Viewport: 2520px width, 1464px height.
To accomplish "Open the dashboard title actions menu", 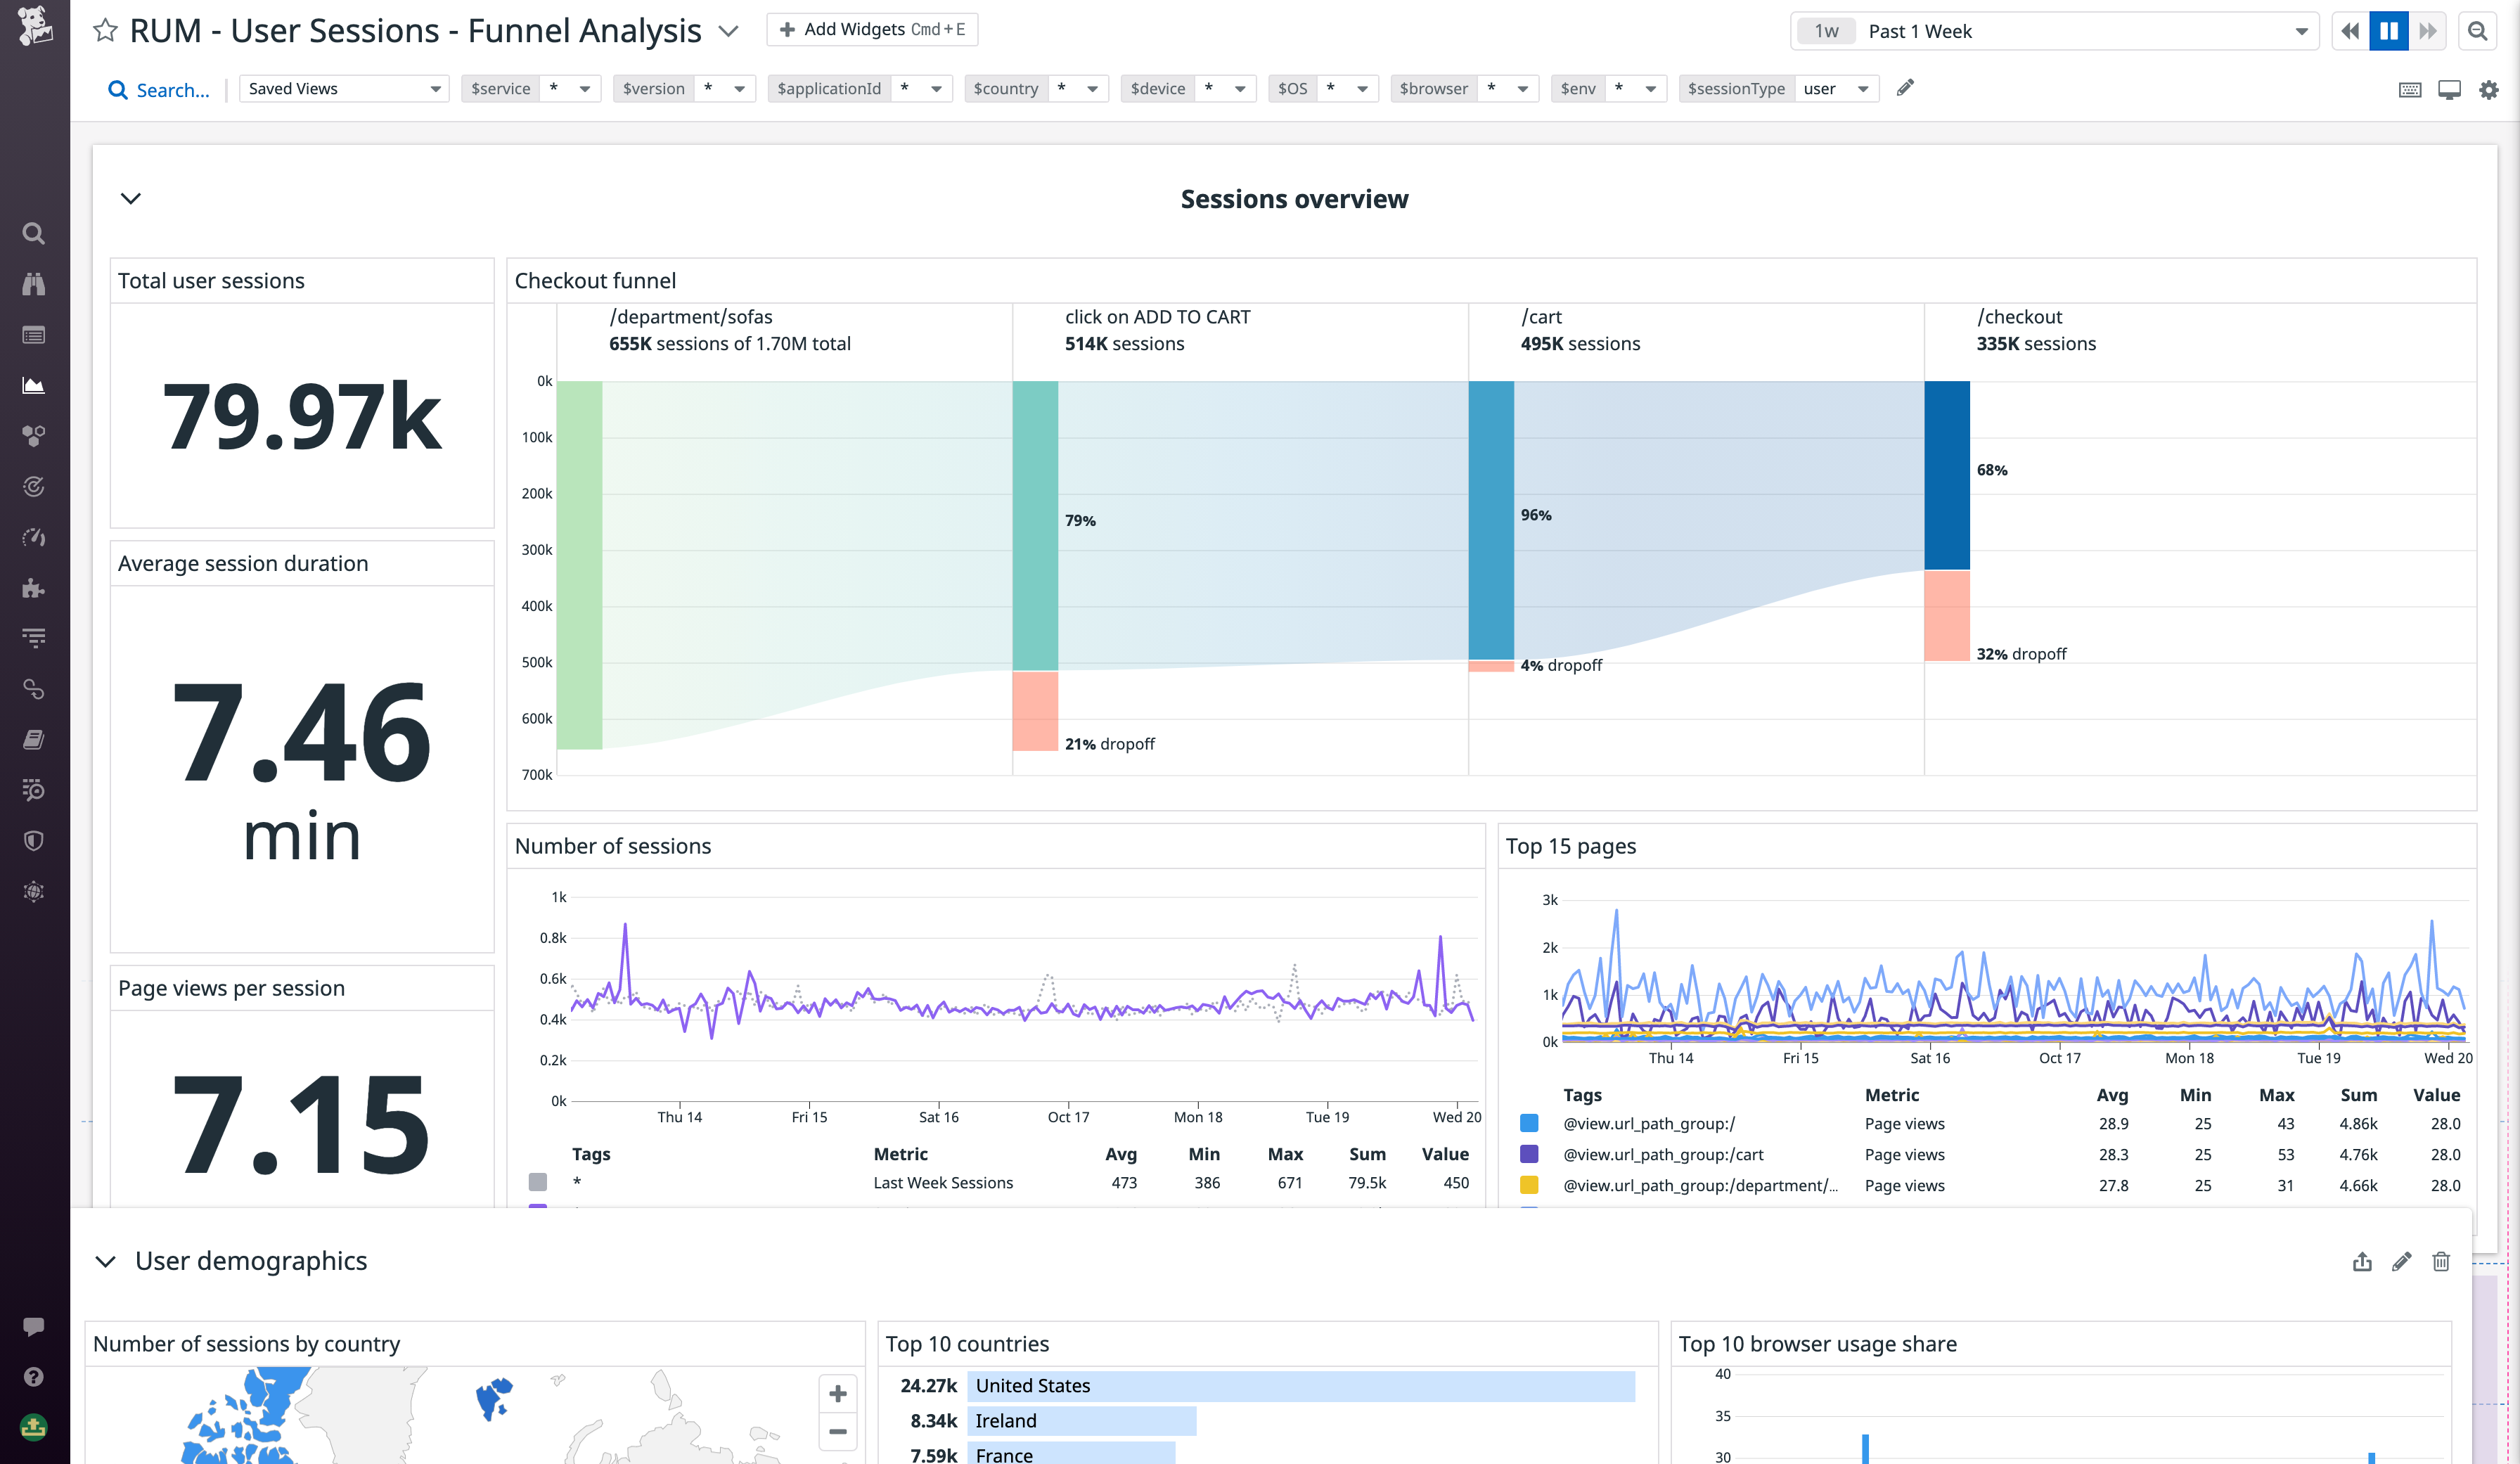I will click(x=728, y=31).
